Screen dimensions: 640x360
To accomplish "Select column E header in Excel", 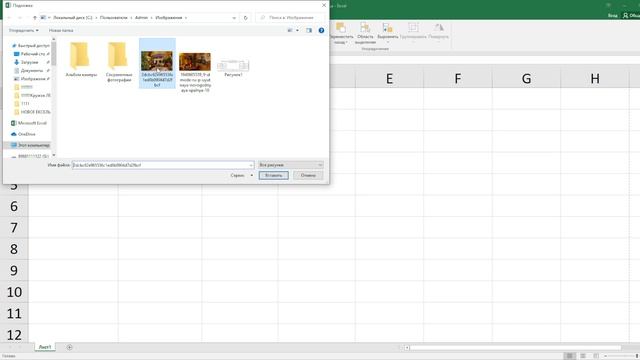I will 389,78.
